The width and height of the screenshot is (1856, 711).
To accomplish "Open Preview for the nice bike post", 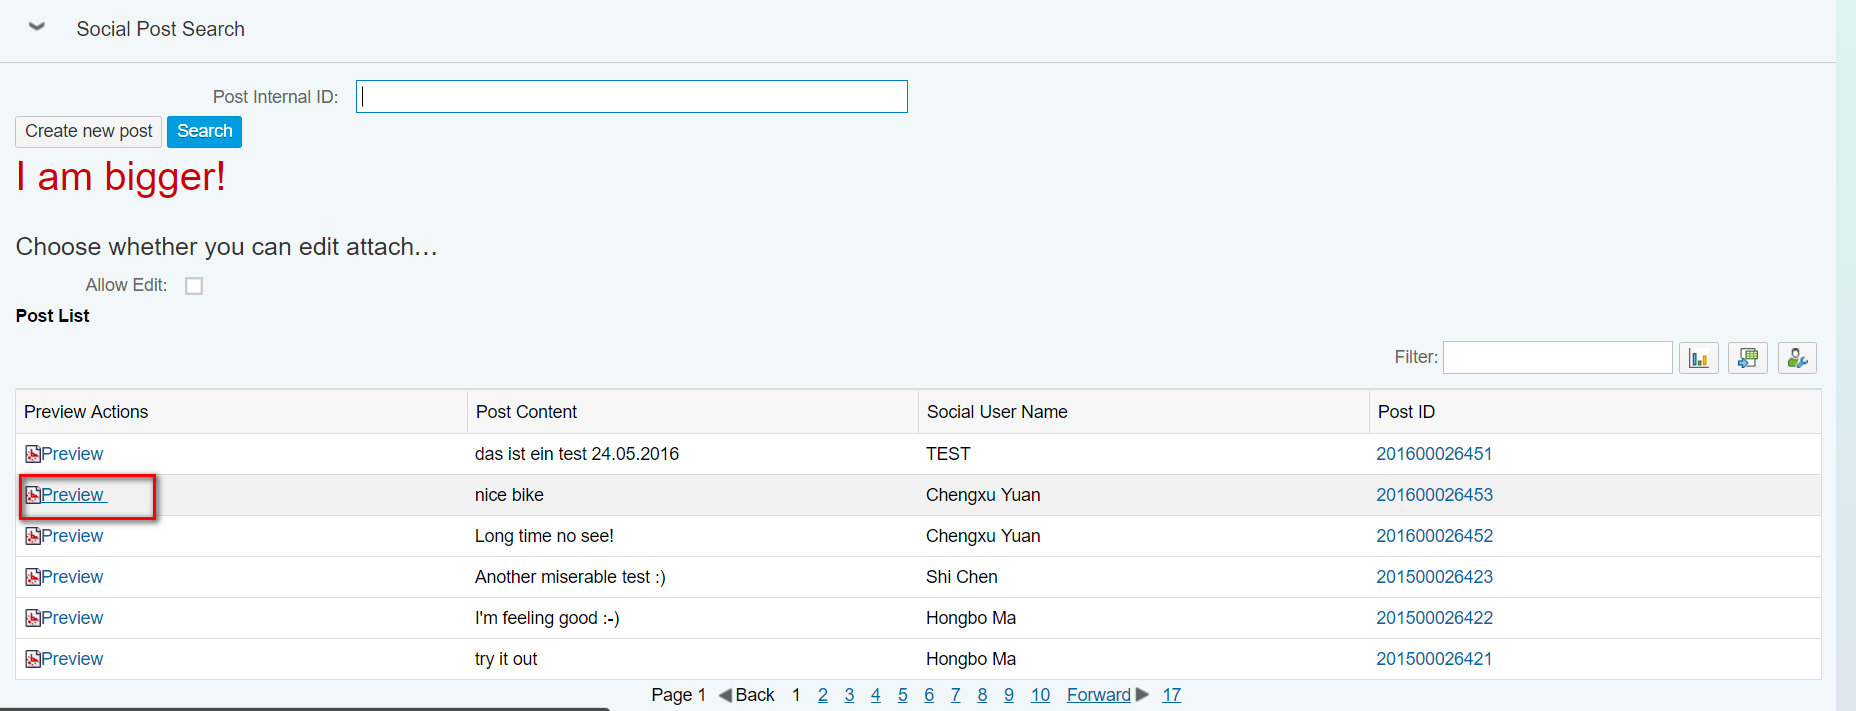I will [72, 495].
